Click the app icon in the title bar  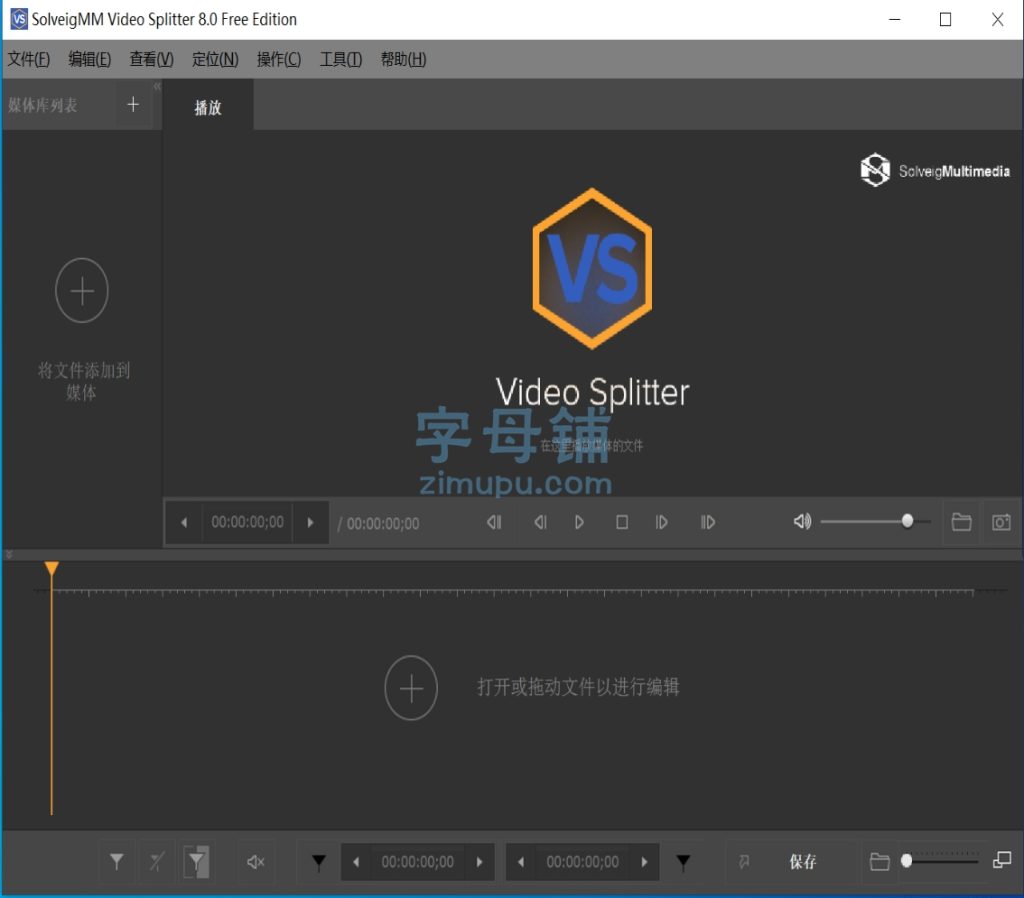click(x=19, y=19)
